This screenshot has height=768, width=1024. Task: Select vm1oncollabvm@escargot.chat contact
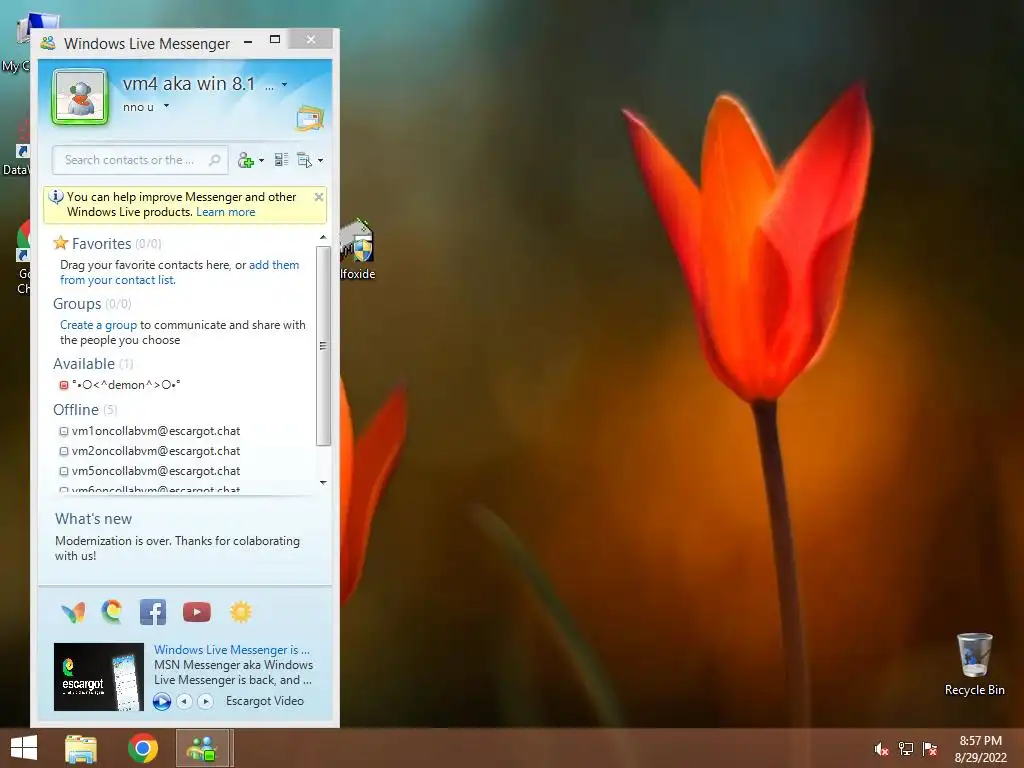[156, 431]
